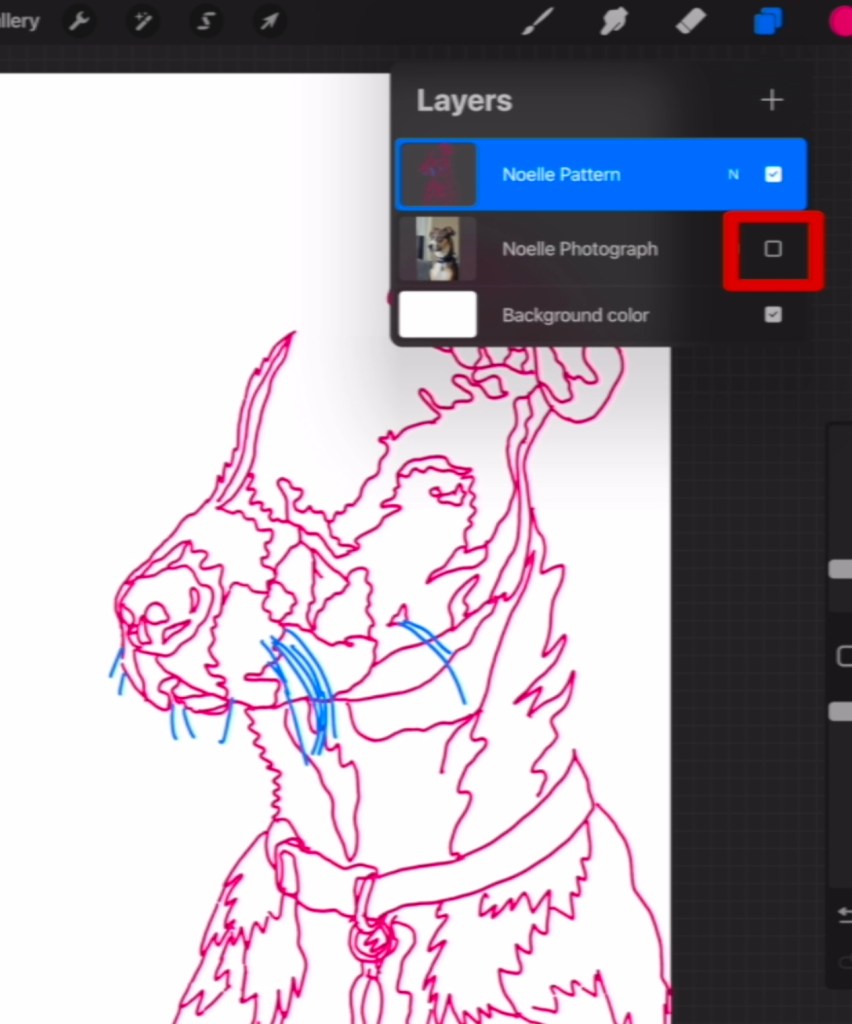Tap the Noelle Pattern layer thumbnail
This screenshot has height=1024, width=852.
pos(437,174)
